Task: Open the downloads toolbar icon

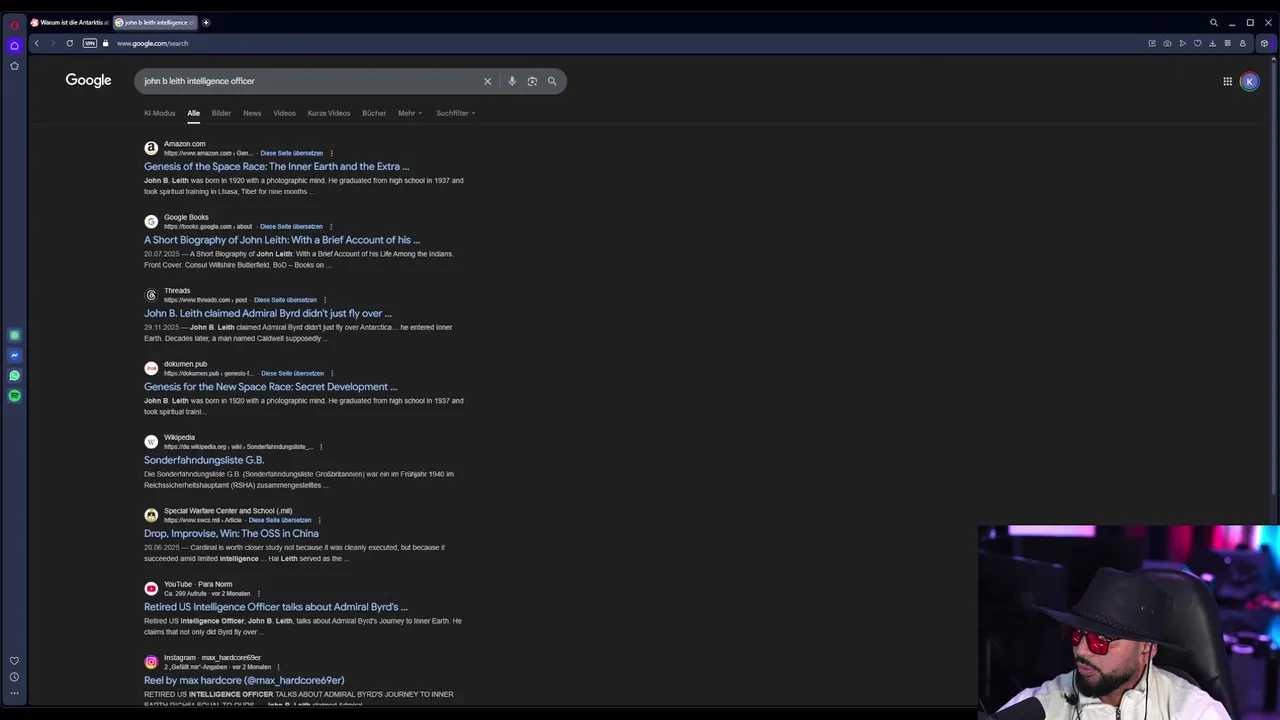Action: coord(1212,43)
